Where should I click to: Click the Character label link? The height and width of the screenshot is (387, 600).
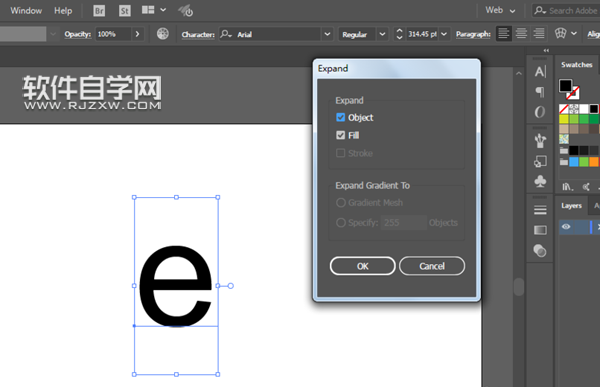coord(198,34)
